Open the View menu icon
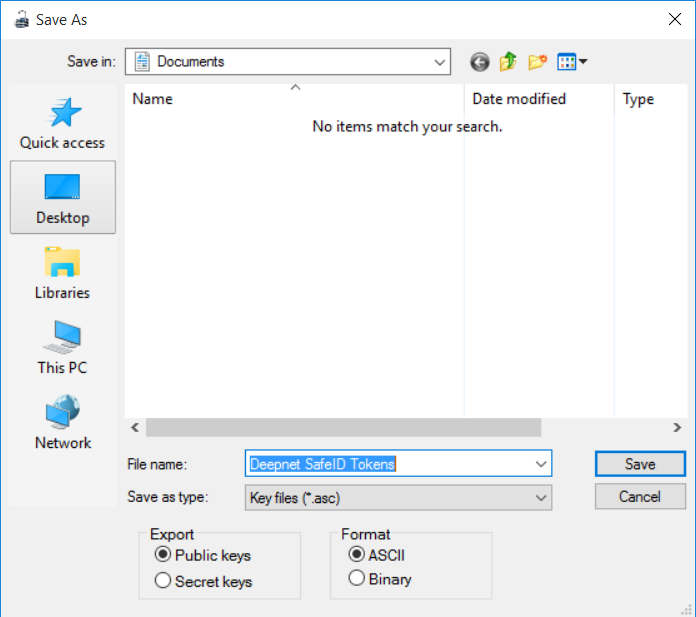The height and width of the screenshot is (617, 696). [x=572, y=62]
